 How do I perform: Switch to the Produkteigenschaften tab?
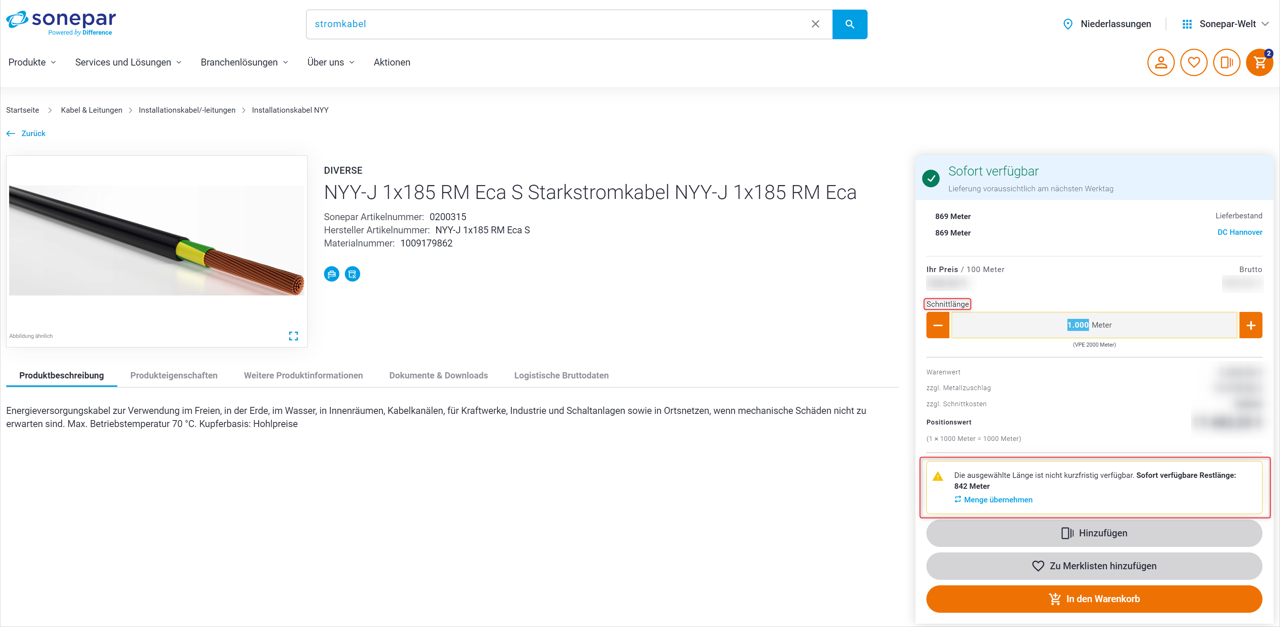174,376
